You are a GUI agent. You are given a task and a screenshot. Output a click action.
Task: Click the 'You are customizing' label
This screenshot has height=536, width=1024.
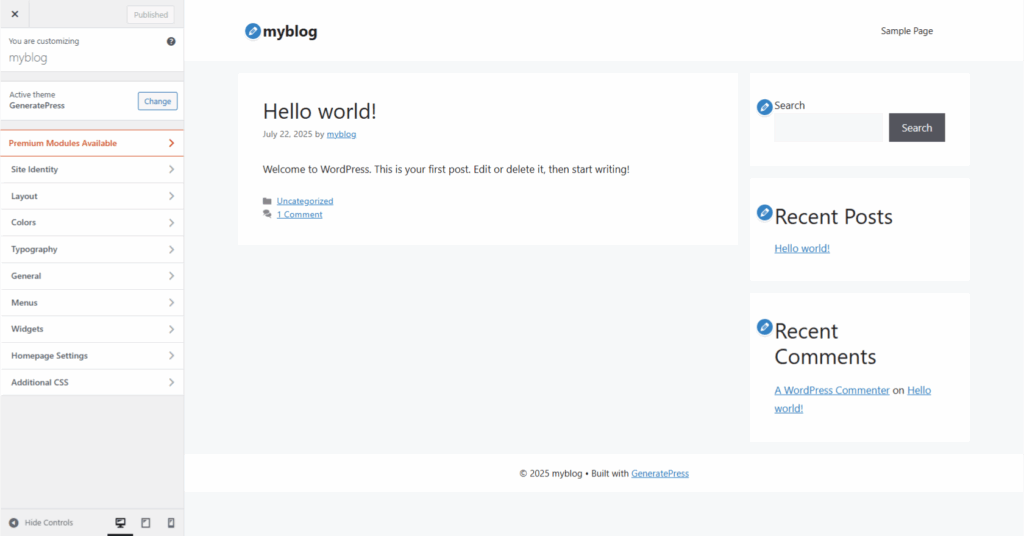[x=44, y=41]
